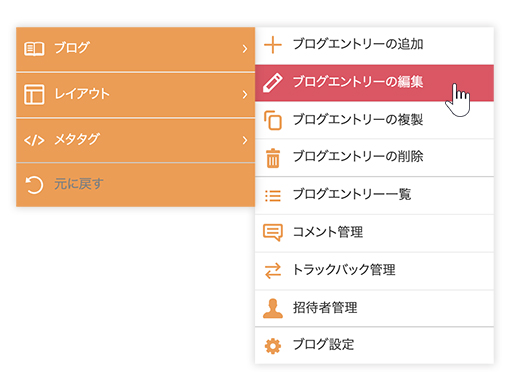This screenshot has height=382, width=511.
Task: Click 元に戻す label
Action: pyautogui.click(x=79, y=184)
